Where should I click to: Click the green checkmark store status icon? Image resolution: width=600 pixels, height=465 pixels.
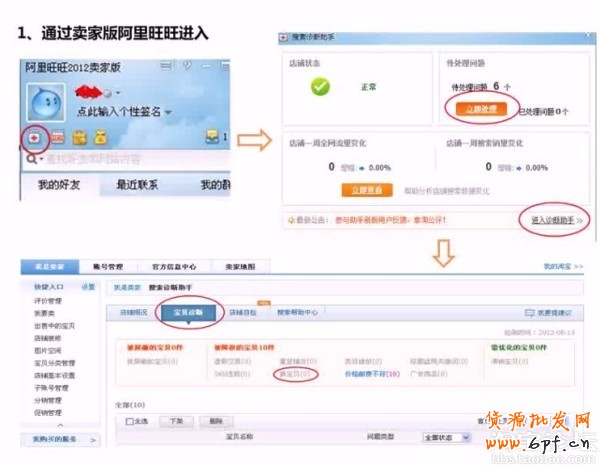tap(319, 87)
